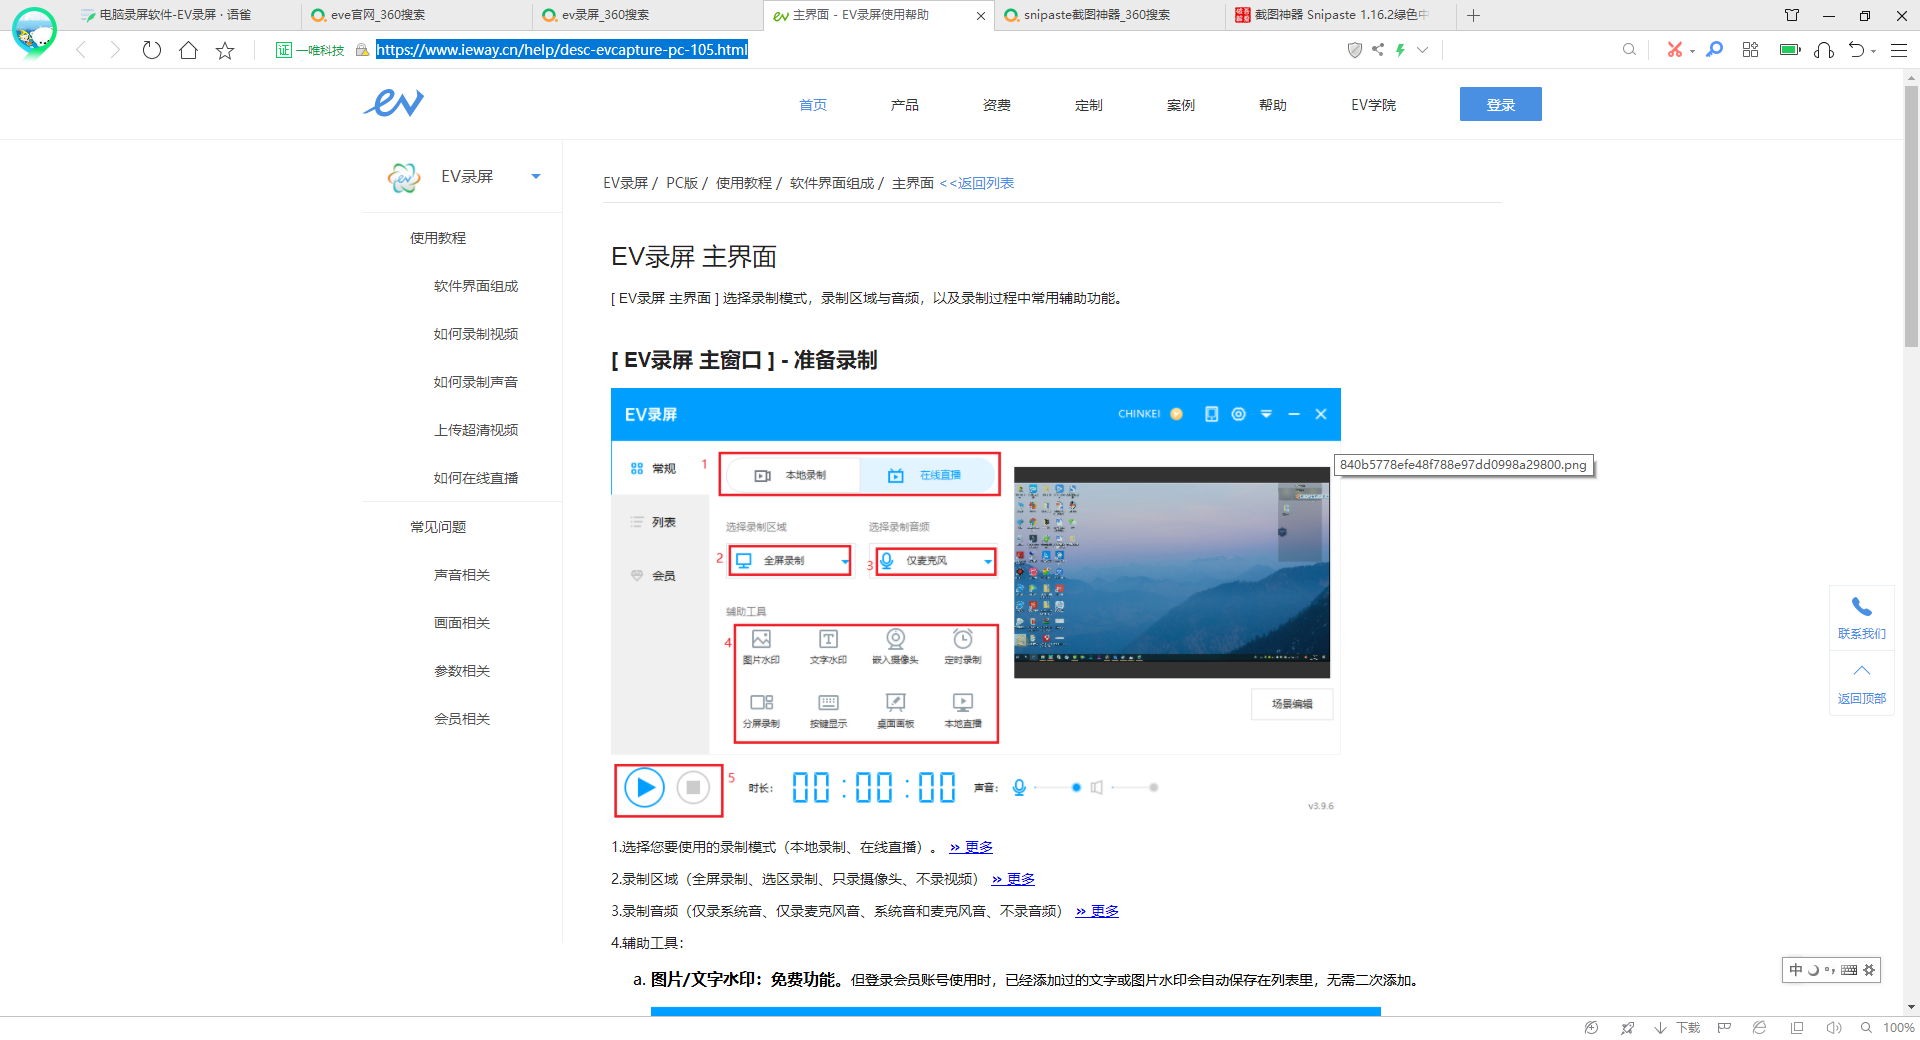Click the search magnifier in search box
1920x1040 pixels.
(x=1629, y=49)
